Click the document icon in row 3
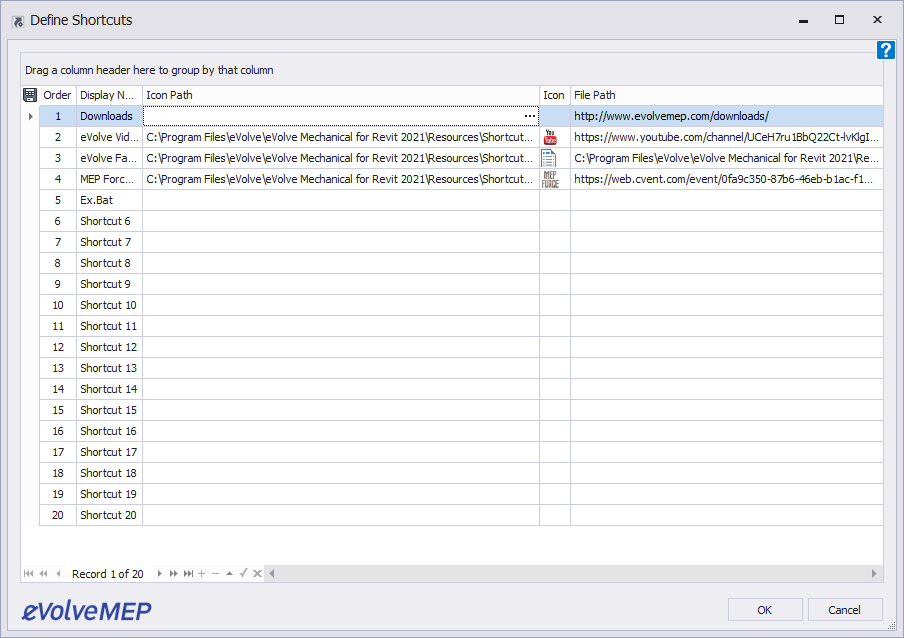This screenshot has width=904, height=638. [549, 158]
